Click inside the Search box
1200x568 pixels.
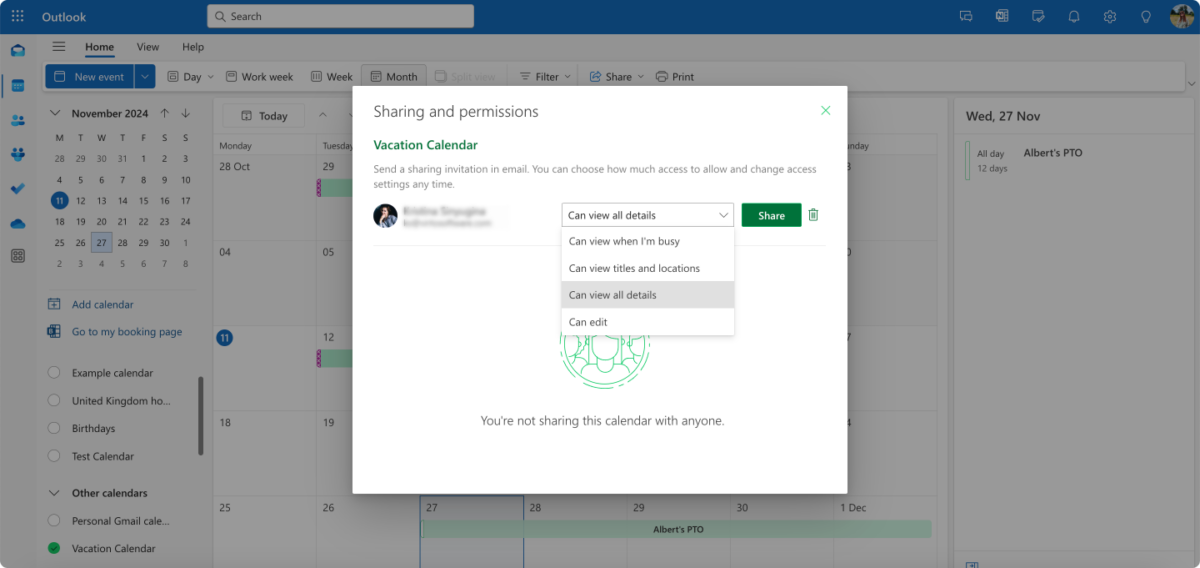[341, 16]
